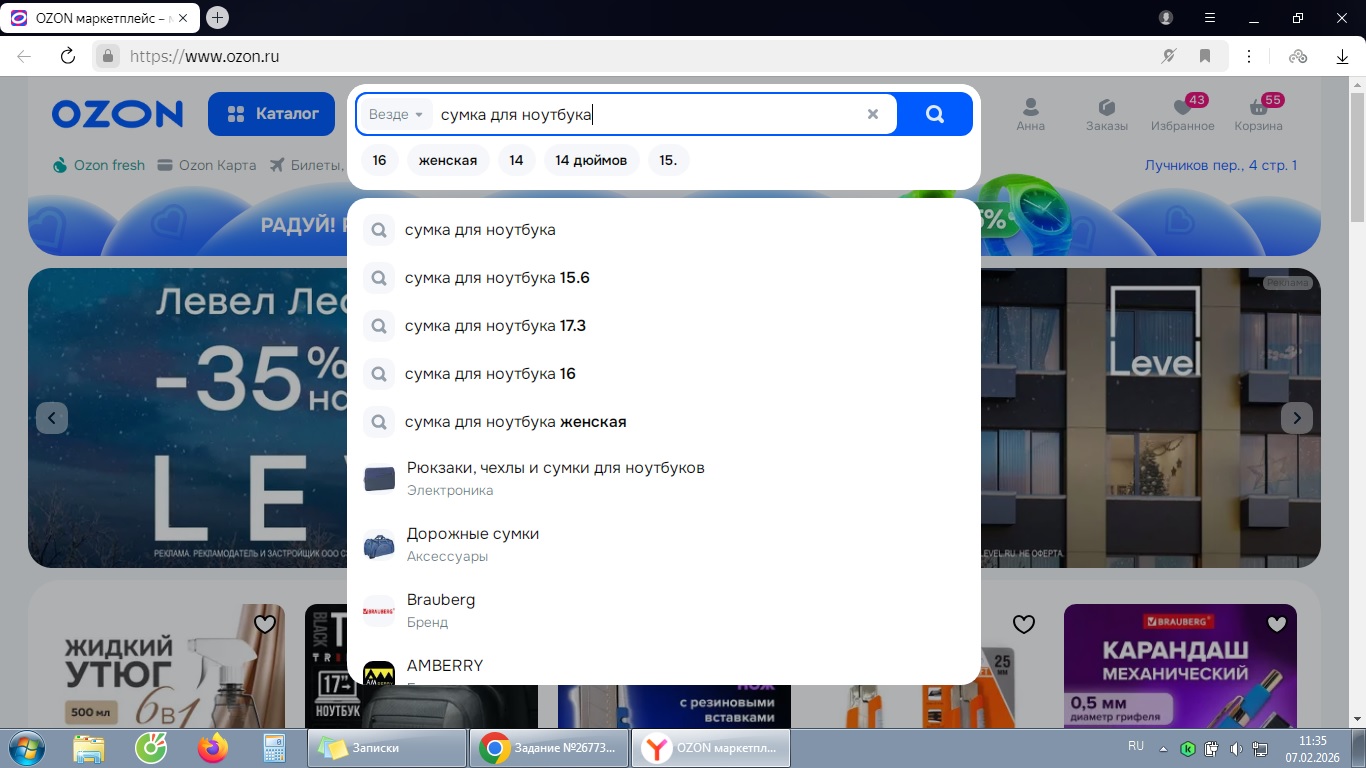Choose suggestion 'сумка для ноутбука 15.6'

[x=663, y=278]
